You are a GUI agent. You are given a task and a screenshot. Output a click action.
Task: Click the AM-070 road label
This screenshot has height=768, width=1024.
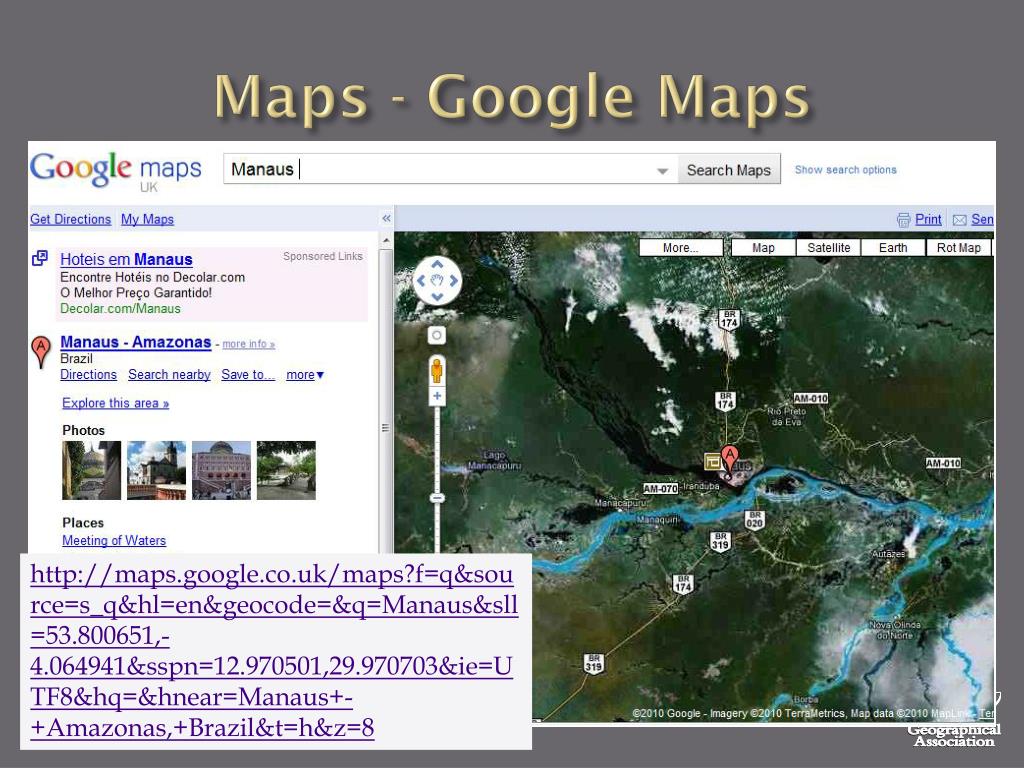coord(660,488)
